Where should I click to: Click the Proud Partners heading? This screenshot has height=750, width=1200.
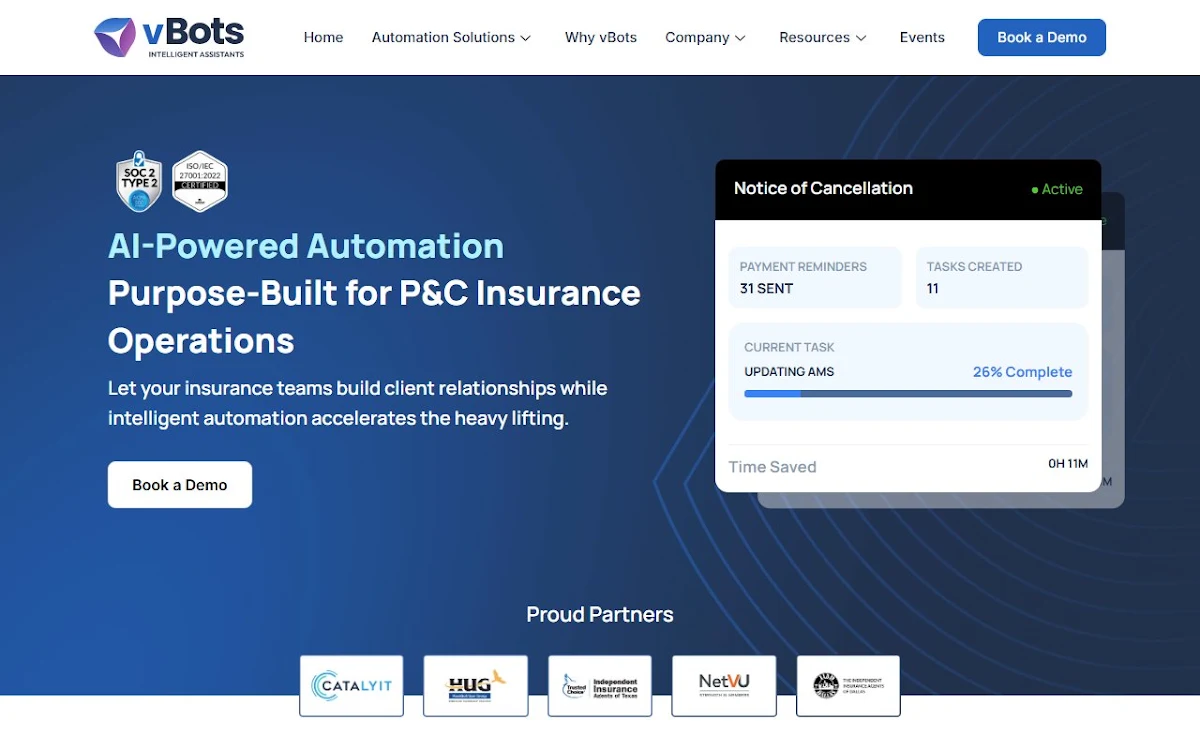pyautogui.click(x=600, y=614)
